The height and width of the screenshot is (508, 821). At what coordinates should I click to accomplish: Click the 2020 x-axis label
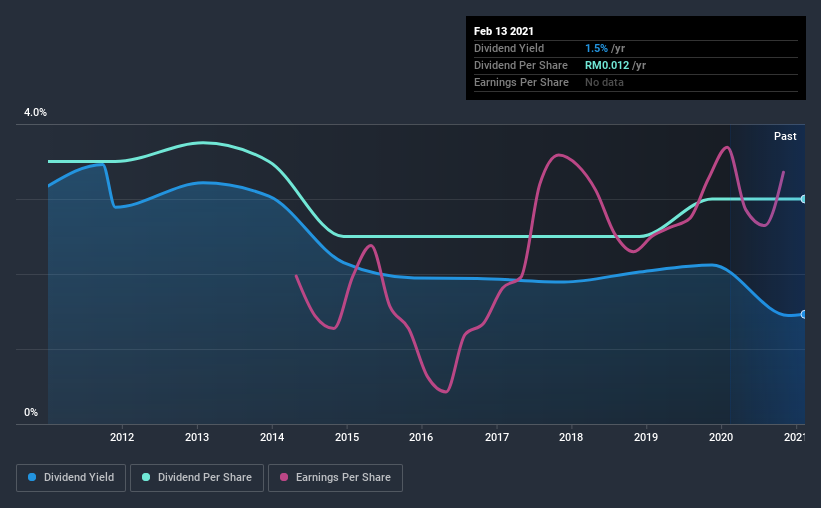click(721, 437)
